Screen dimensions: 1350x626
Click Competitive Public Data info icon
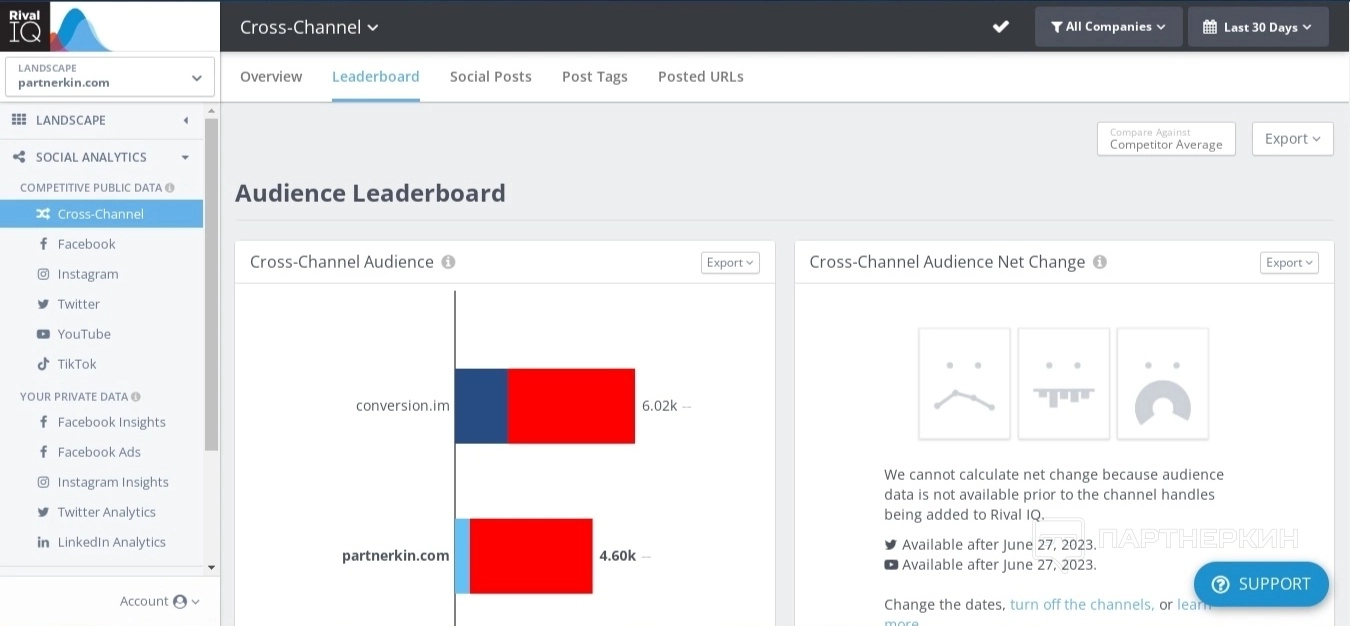(170, 188)
